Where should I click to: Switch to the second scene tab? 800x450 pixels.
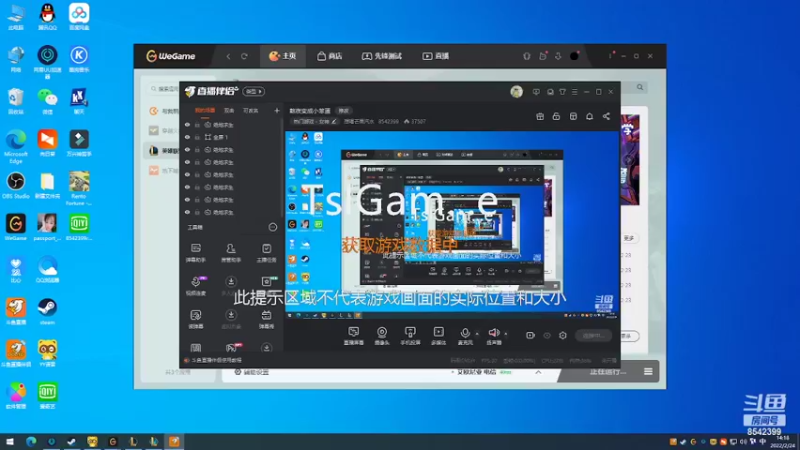click(x=229, y=110)
